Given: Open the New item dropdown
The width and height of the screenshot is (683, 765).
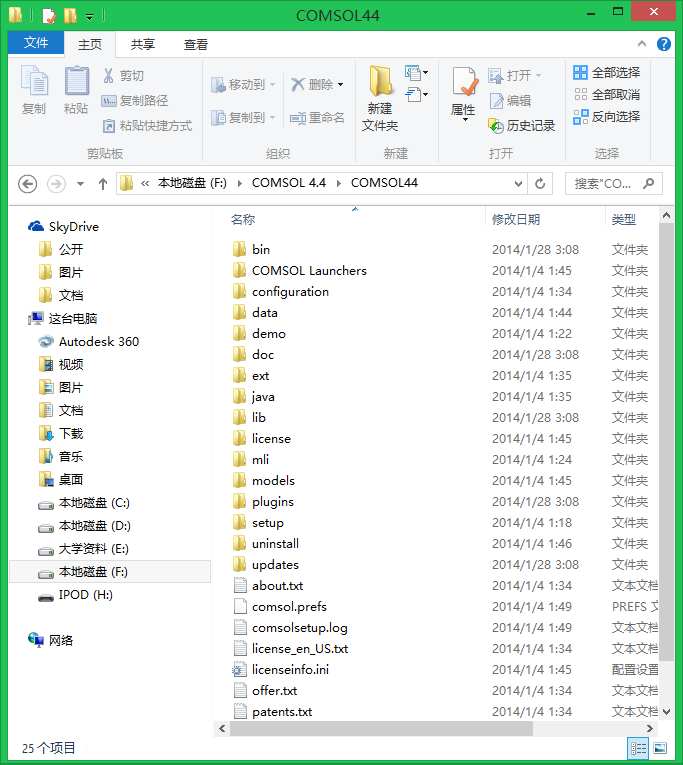Looking at the screenshot, I should 416,73.
